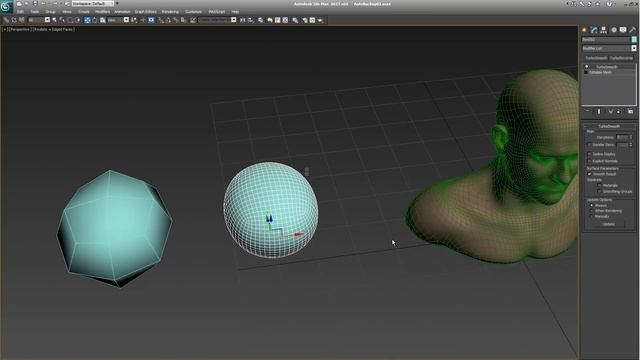Choose the Select Object tool
This screenshot has width=640, height=360.
(x=54, y=20)
